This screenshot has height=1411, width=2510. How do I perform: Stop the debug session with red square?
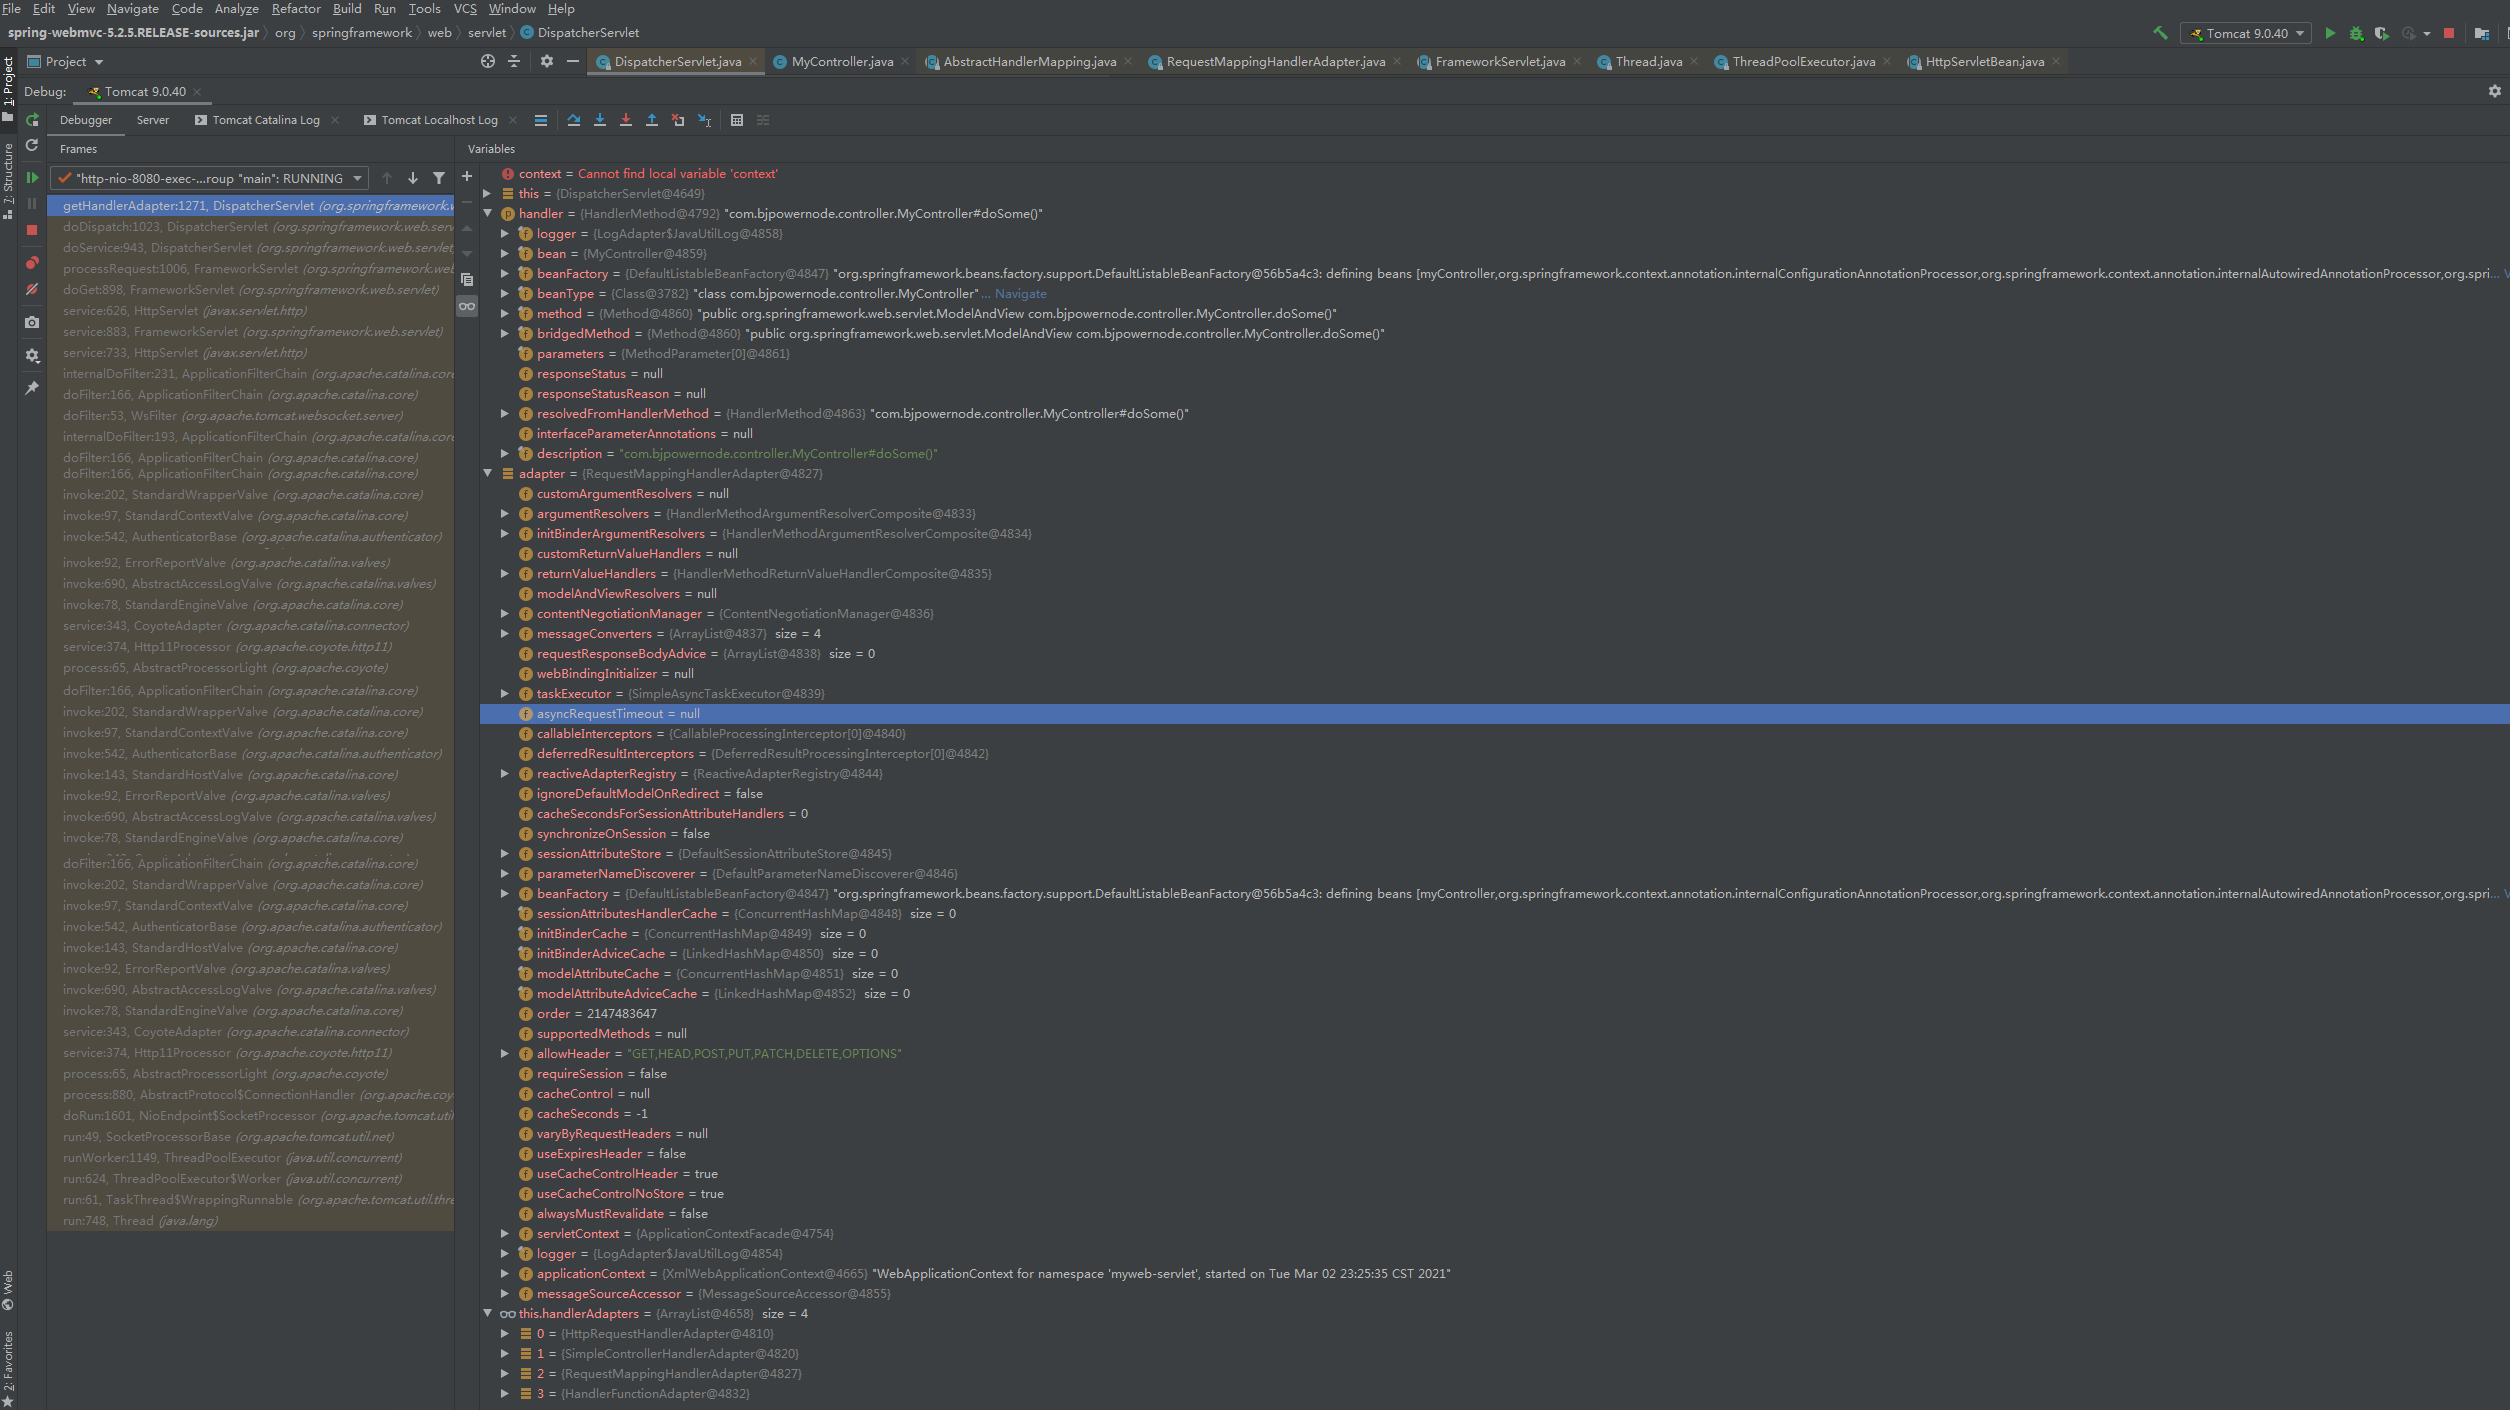[32, 230]
